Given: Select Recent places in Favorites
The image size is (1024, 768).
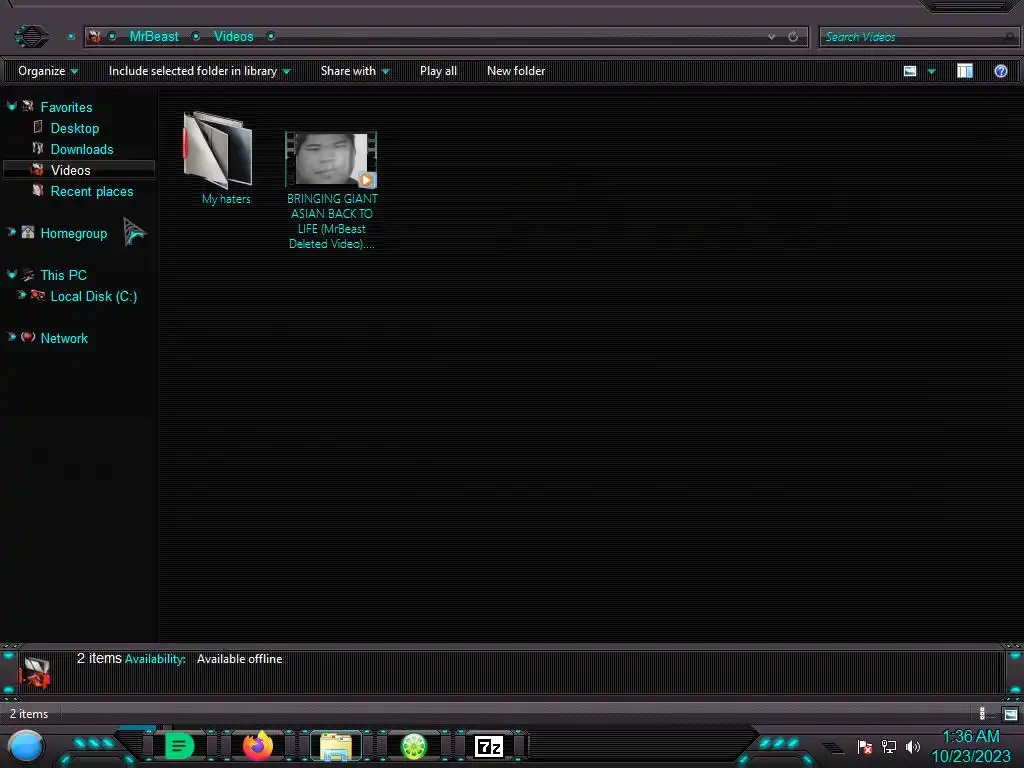Looking at the screenshot, I should 91,191.
